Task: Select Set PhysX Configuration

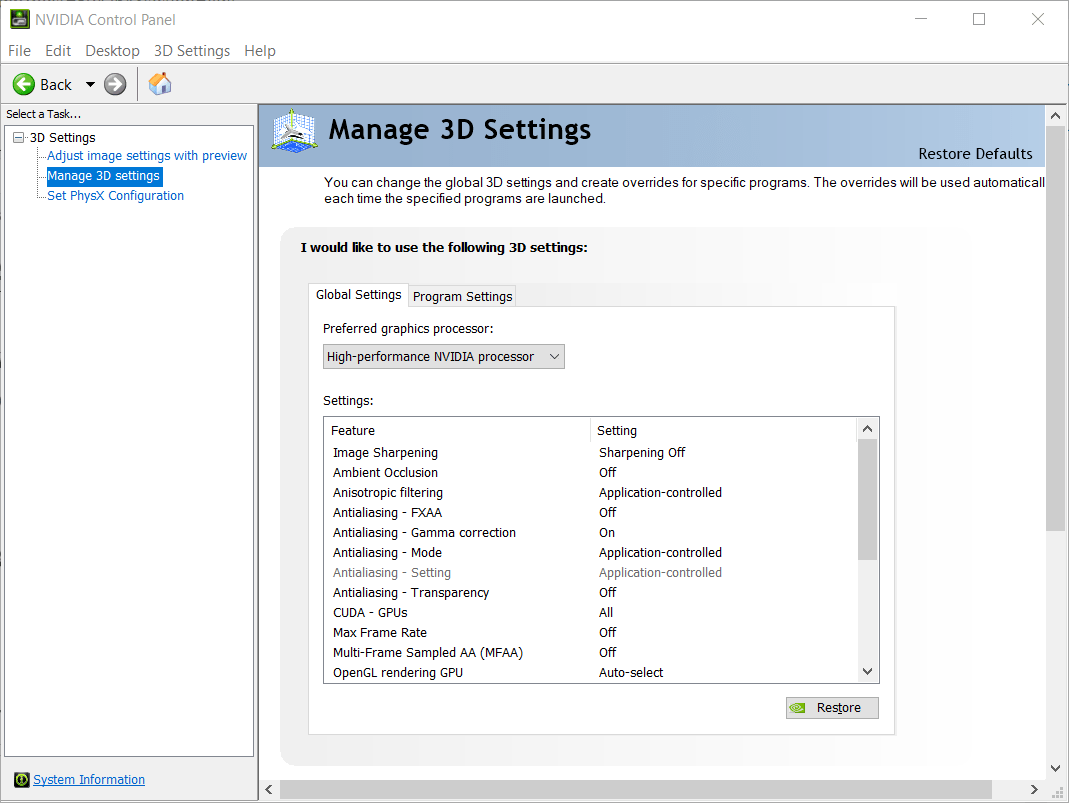Action: 116,195
